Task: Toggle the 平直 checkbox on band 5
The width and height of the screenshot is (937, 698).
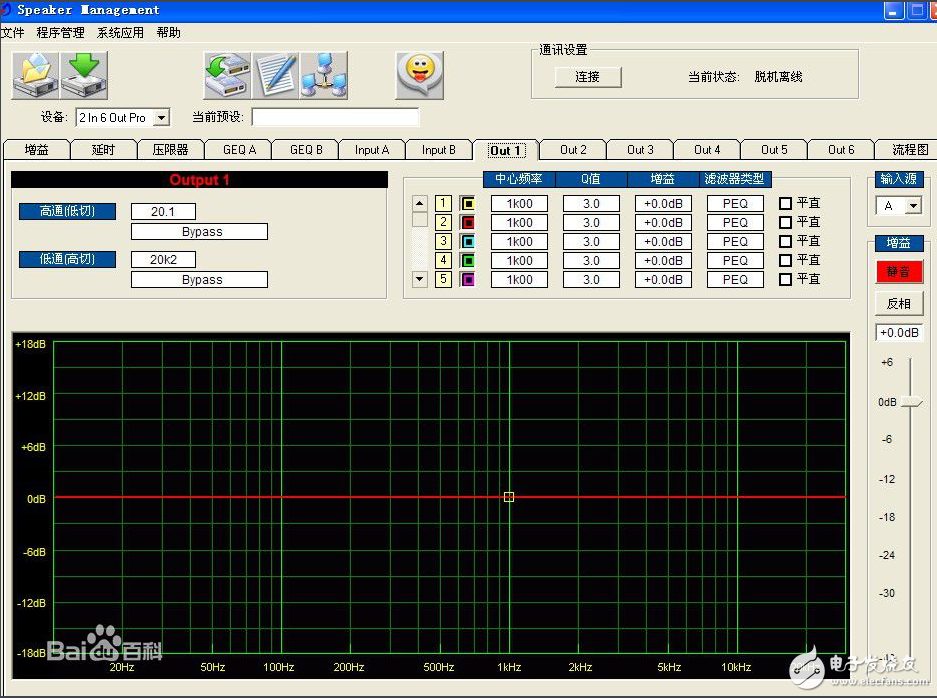Action: (786, 280)
